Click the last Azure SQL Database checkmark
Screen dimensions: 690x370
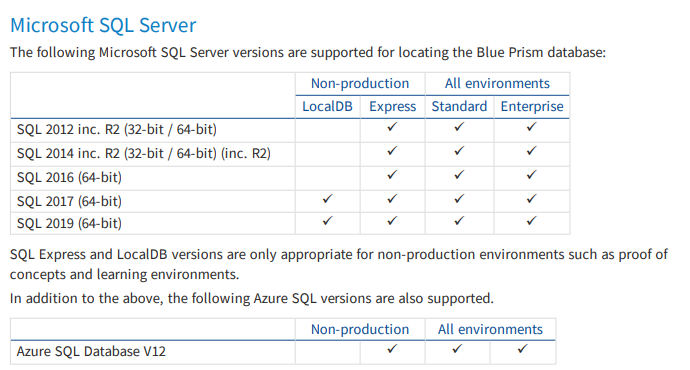(522, 349)
